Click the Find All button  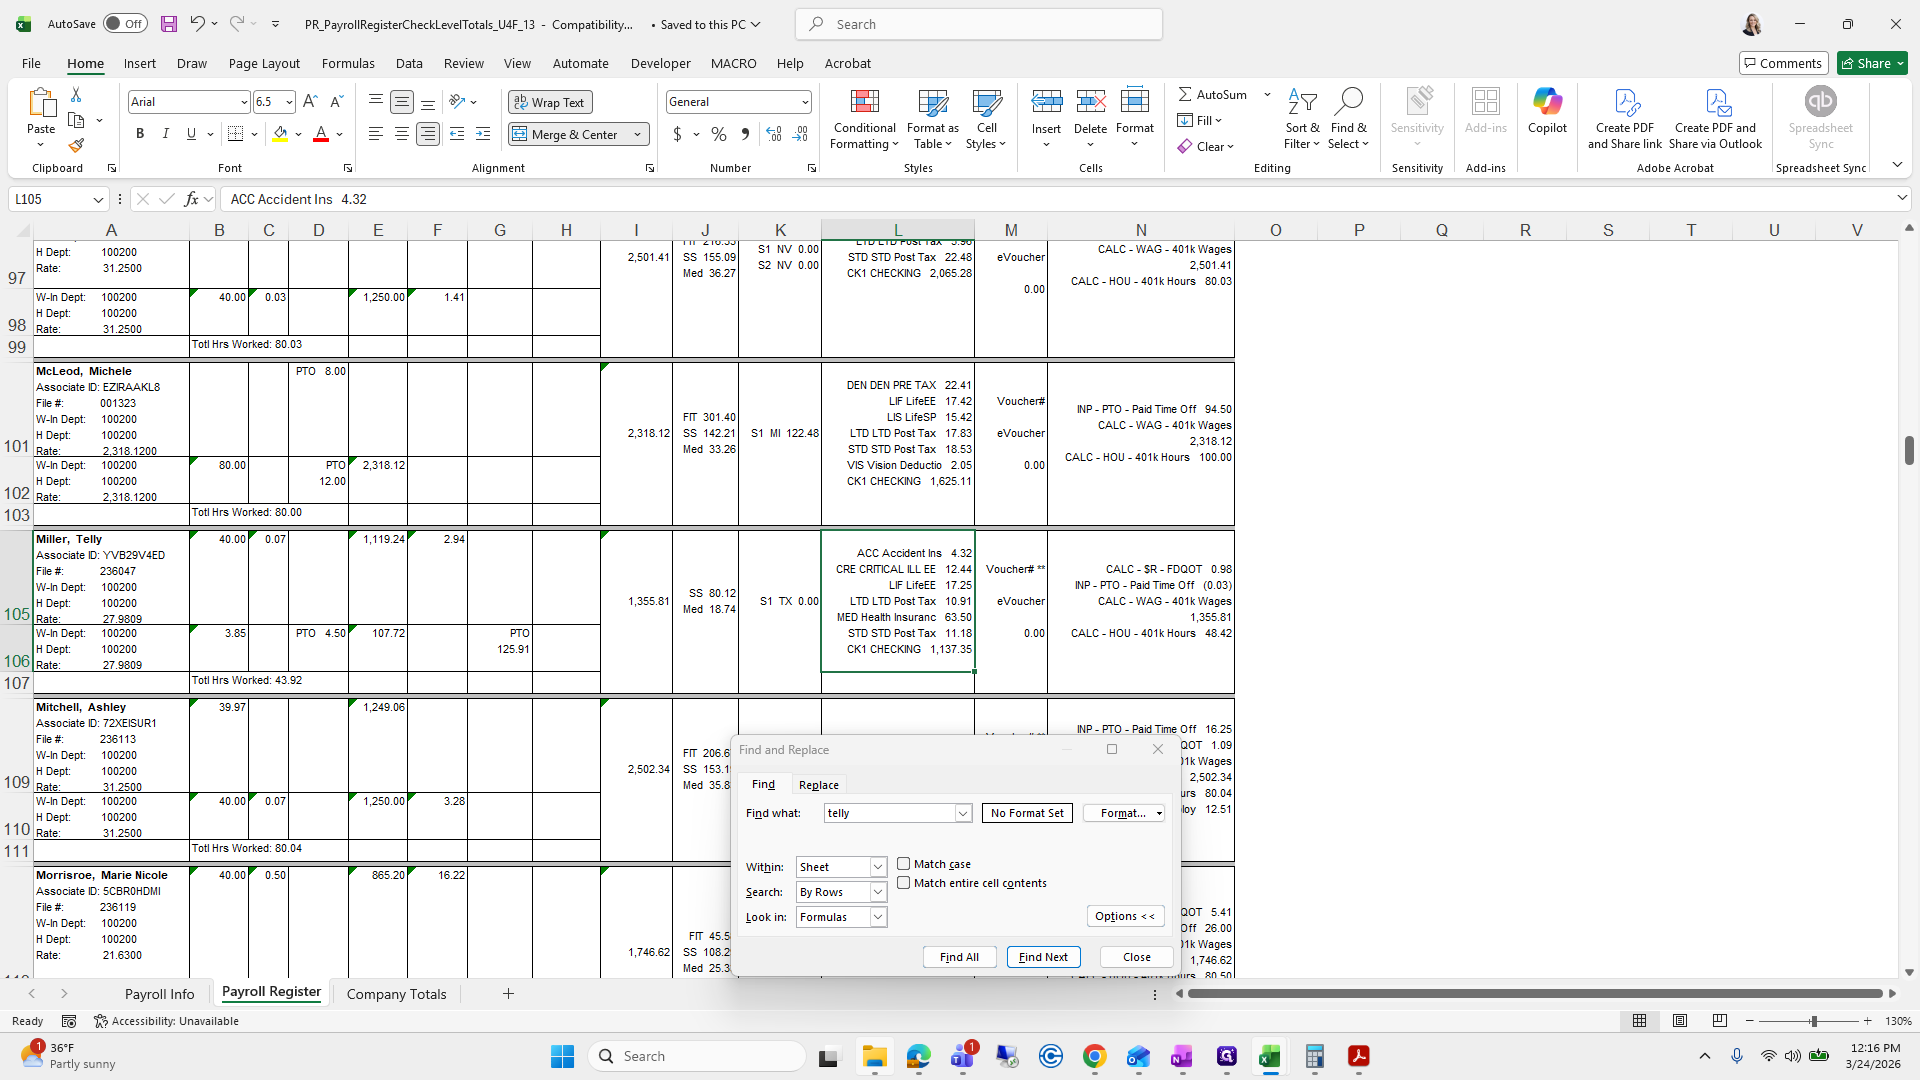tap(959, 957)
